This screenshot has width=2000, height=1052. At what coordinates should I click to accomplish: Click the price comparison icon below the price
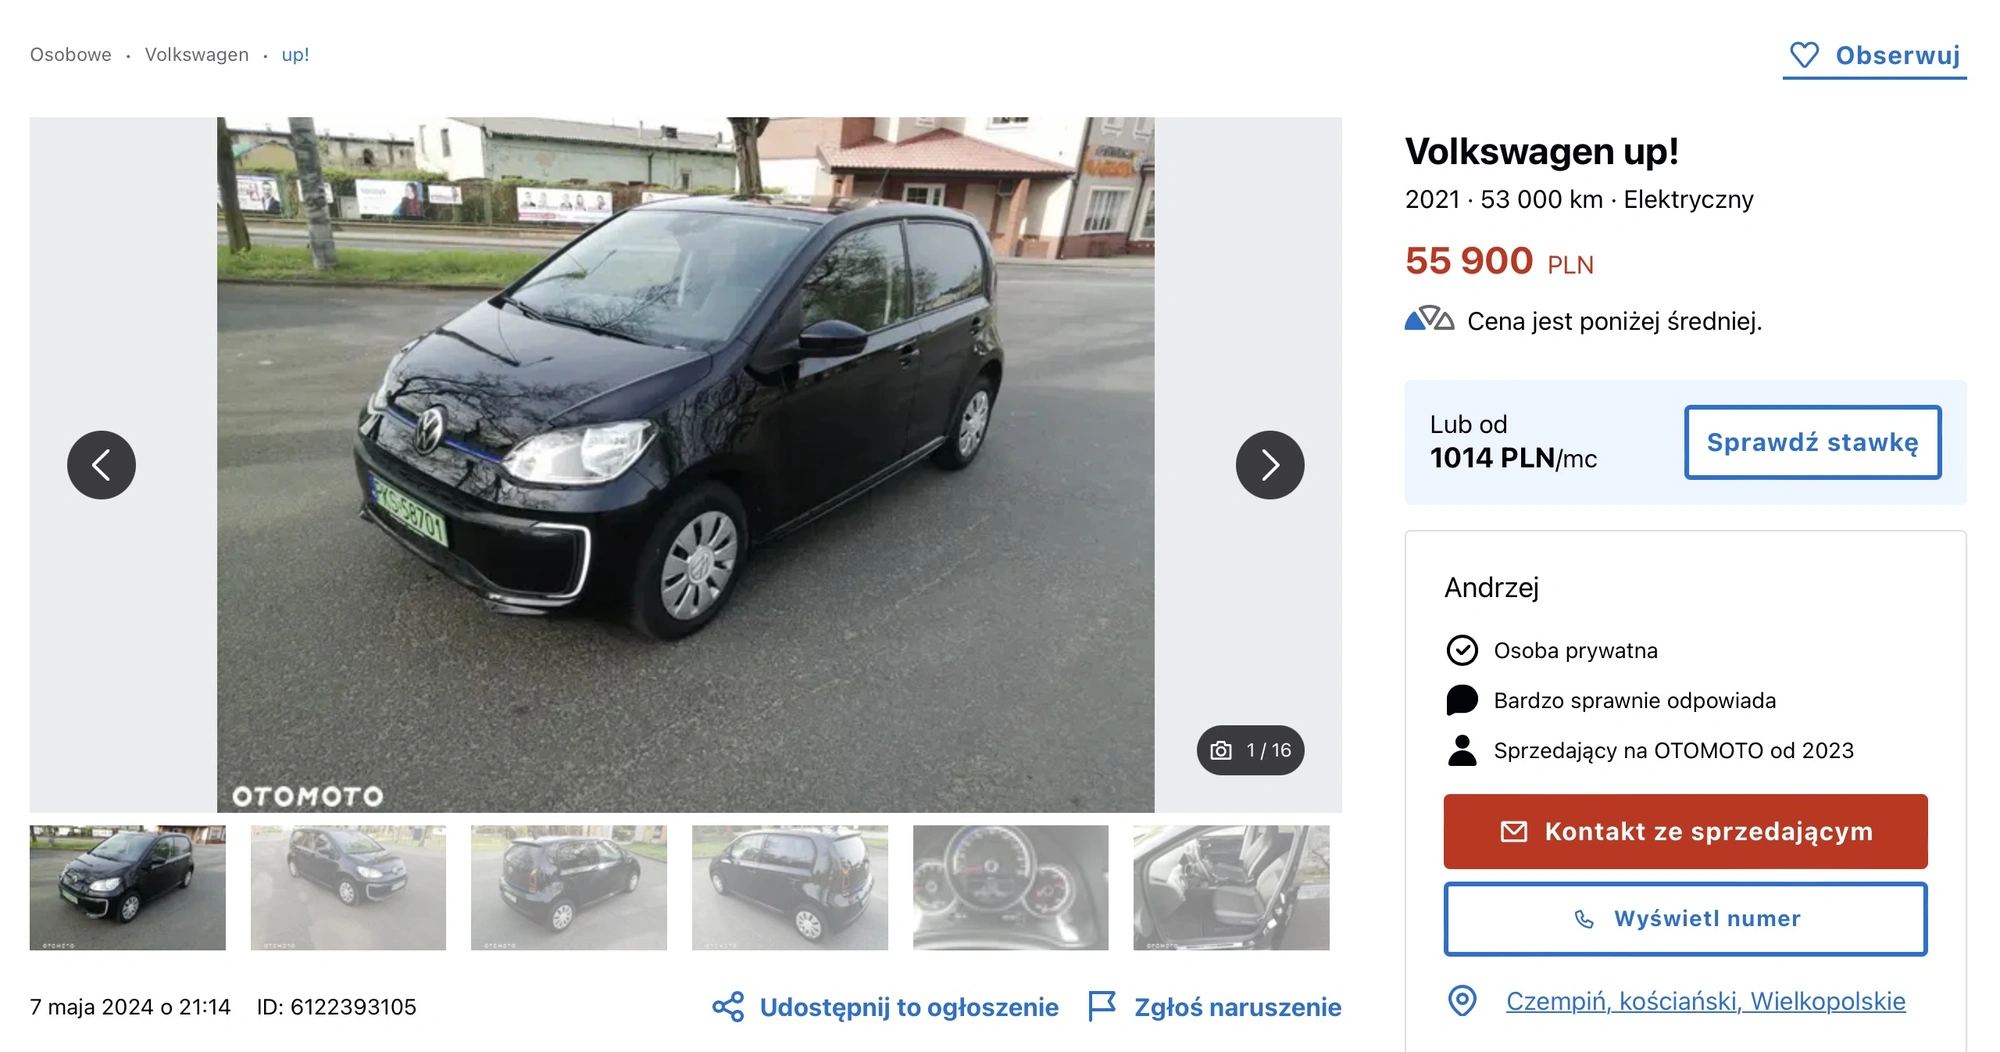(x=1429, y=320)
